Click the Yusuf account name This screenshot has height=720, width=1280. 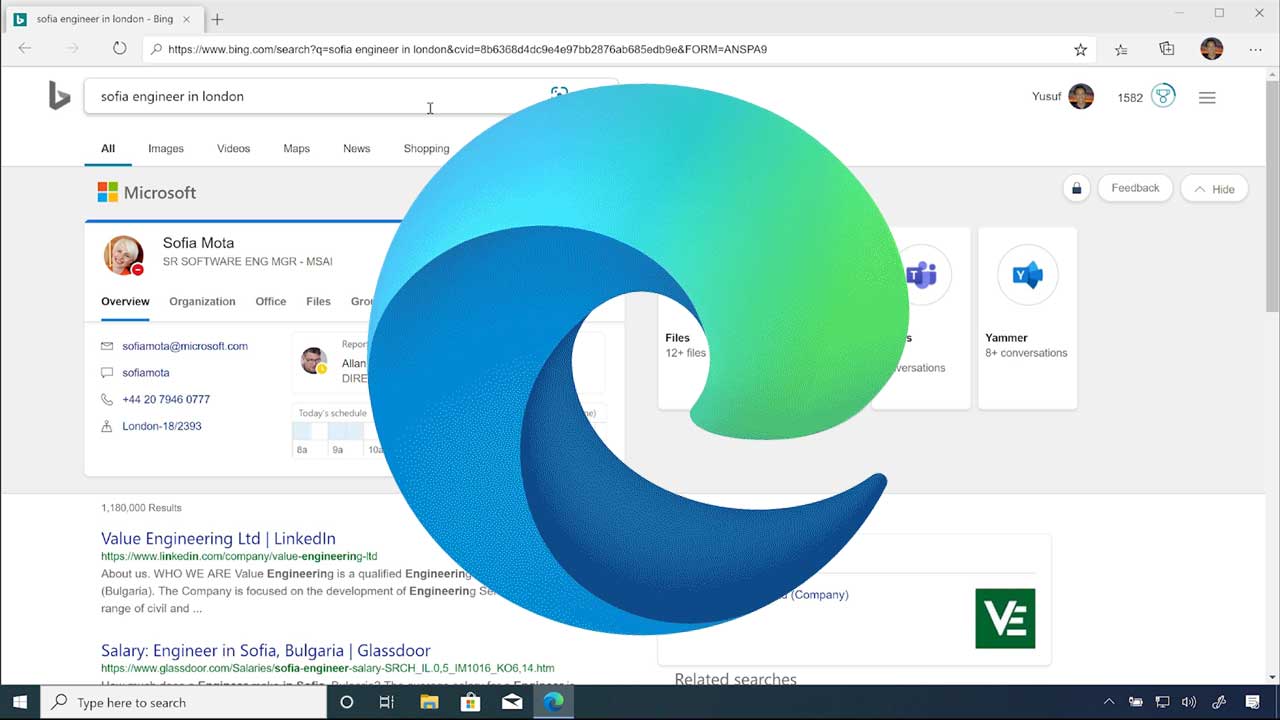pyautogui.click(x=1046, y=97)
